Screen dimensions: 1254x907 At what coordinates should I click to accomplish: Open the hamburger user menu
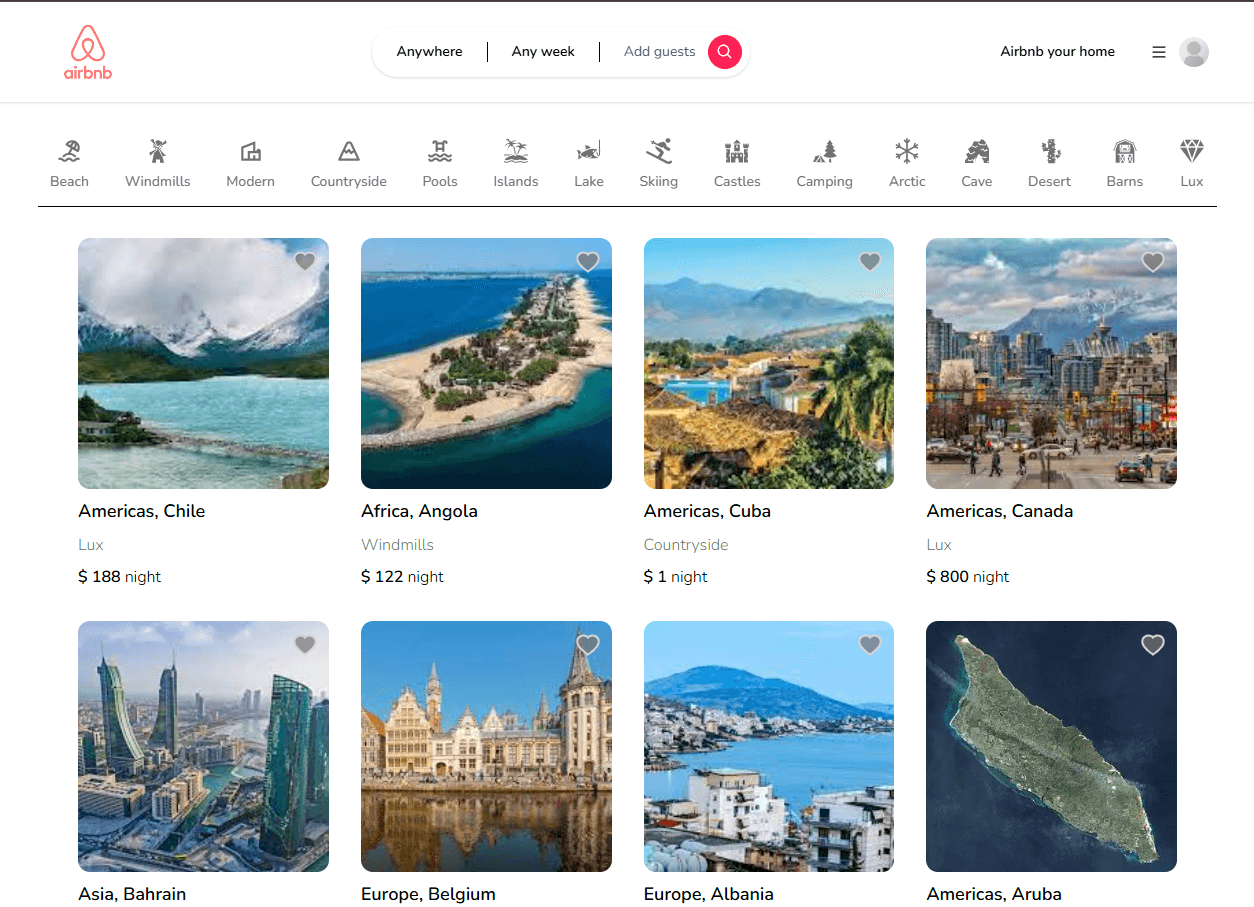(x=1159, y=52)
